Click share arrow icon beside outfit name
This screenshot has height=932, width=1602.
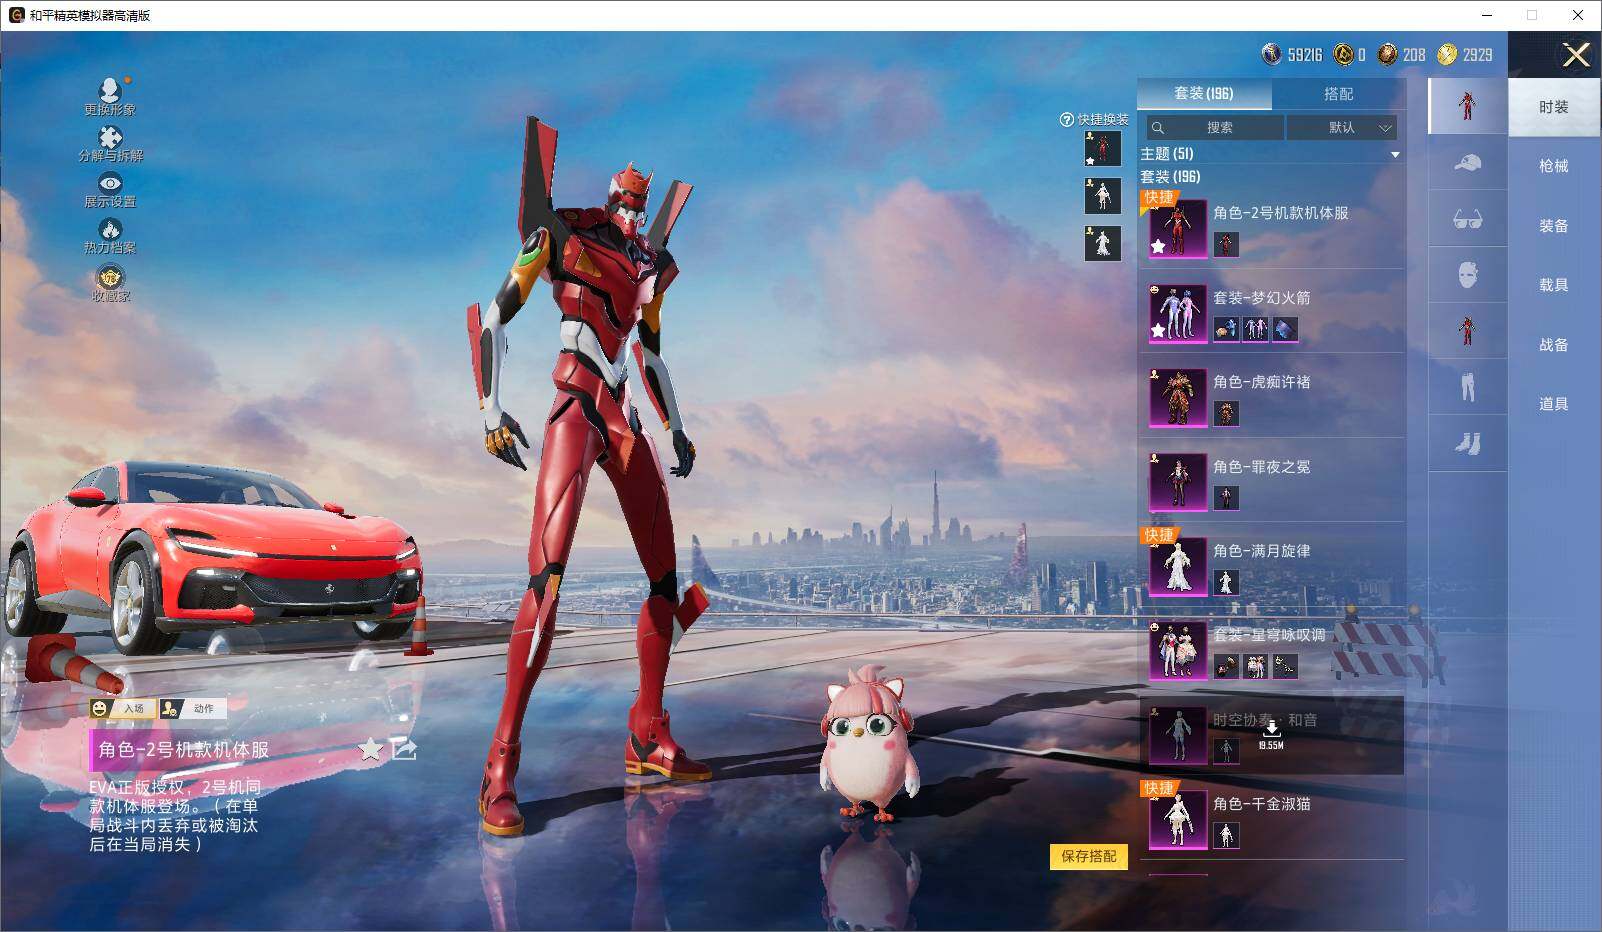click(404, 749)
